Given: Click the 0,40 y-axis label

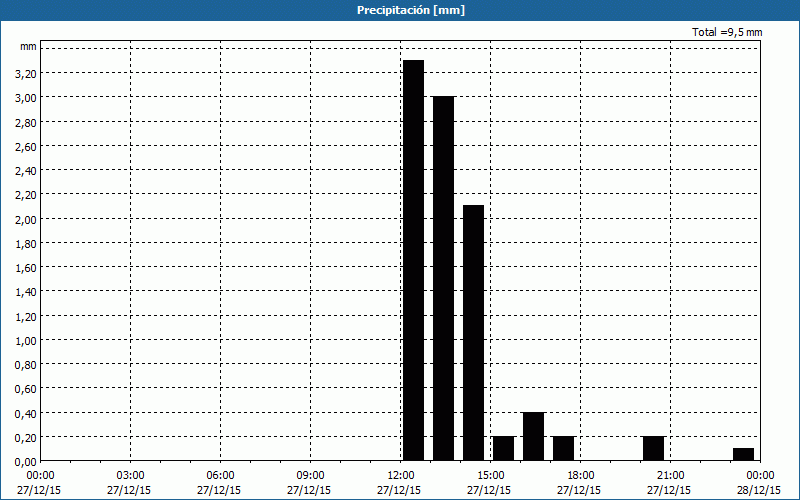Looking at the screenshot, I should point(26,414).
